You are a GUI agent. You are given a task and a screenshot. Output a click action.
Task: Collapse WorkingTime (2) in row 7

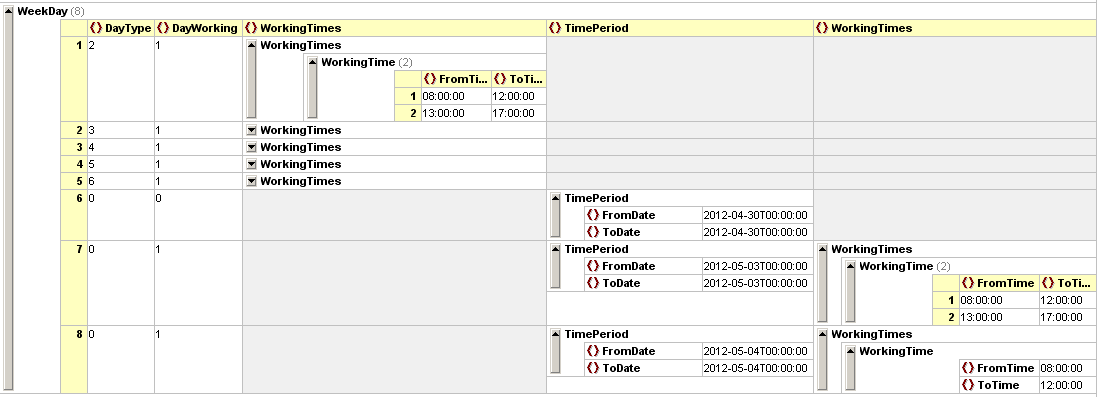[x=850, y=267]
